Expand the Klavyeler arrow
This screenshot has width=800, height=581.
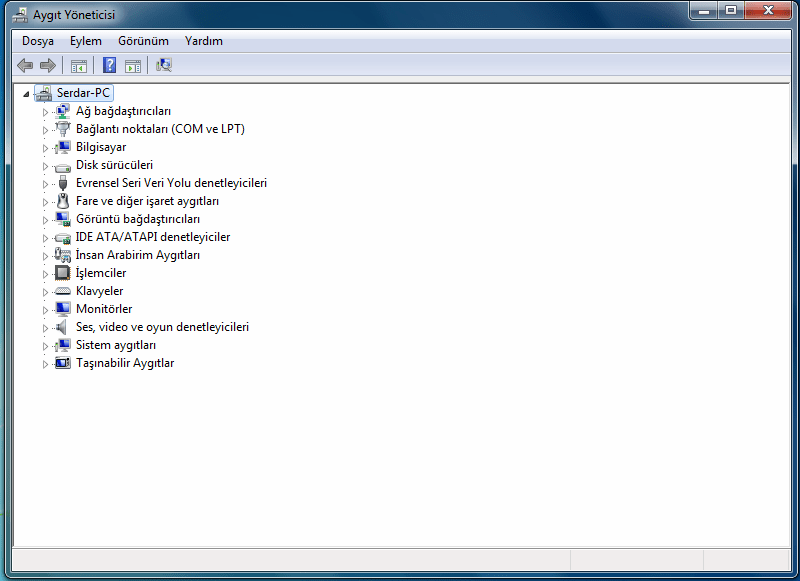(x=45, y=292)
